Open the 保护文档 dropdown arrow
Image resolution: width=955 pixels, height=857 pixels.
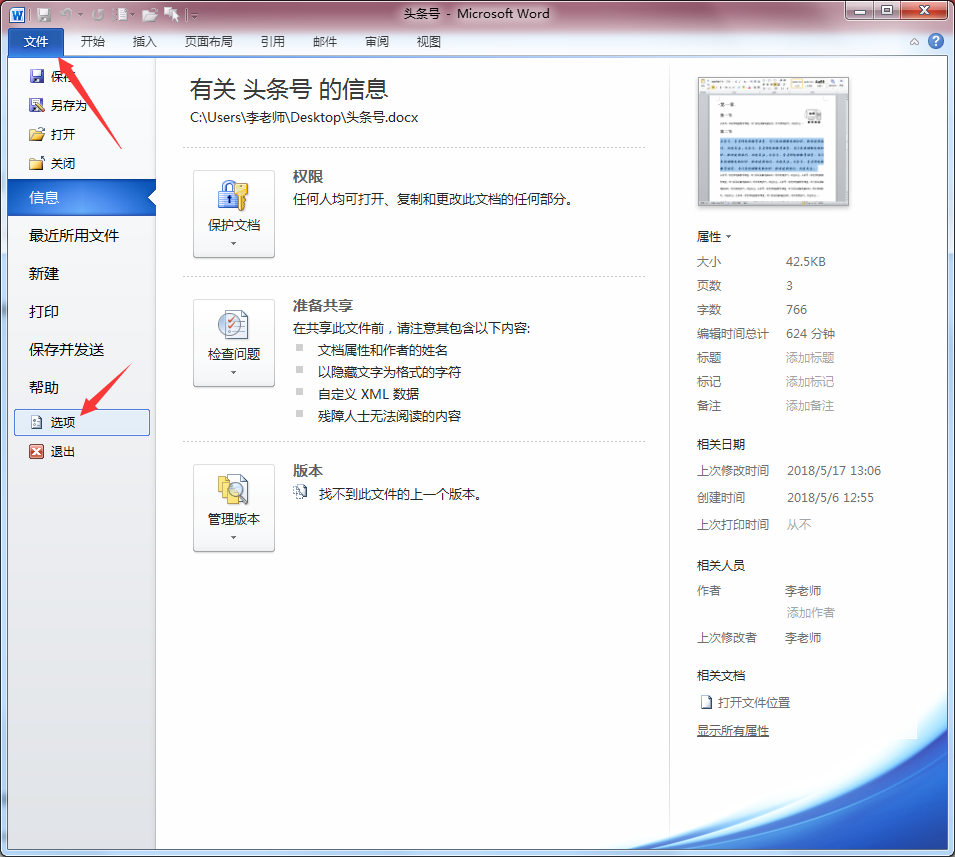233,245
